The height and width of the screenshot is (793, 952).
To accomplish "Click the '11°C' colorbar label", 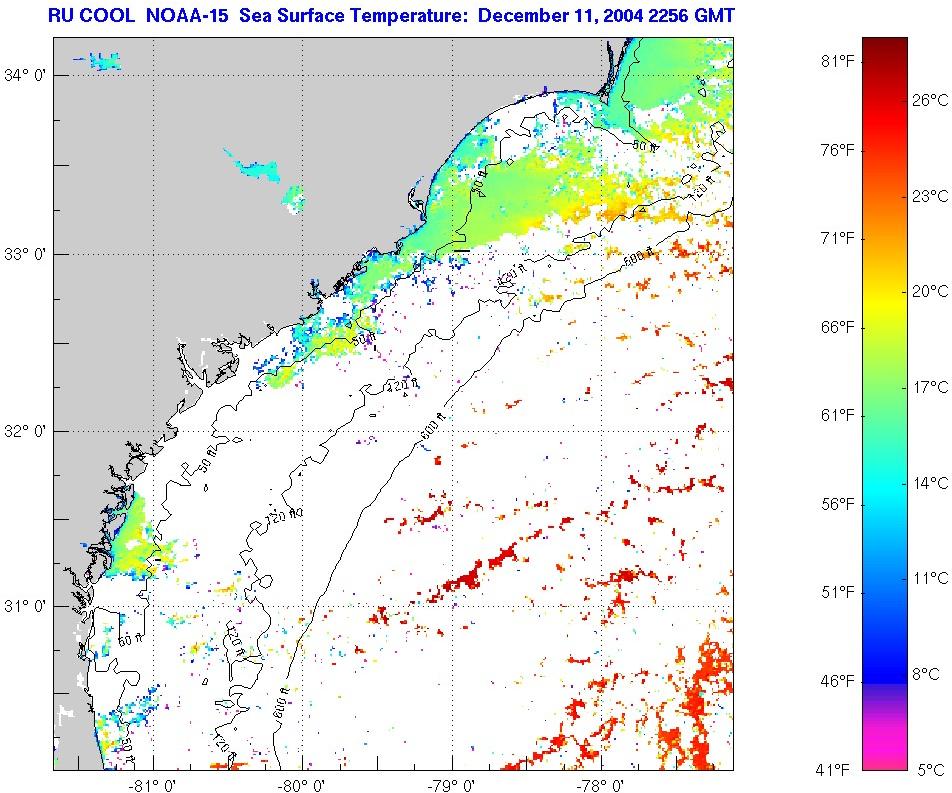I will [x=930, y=579].
